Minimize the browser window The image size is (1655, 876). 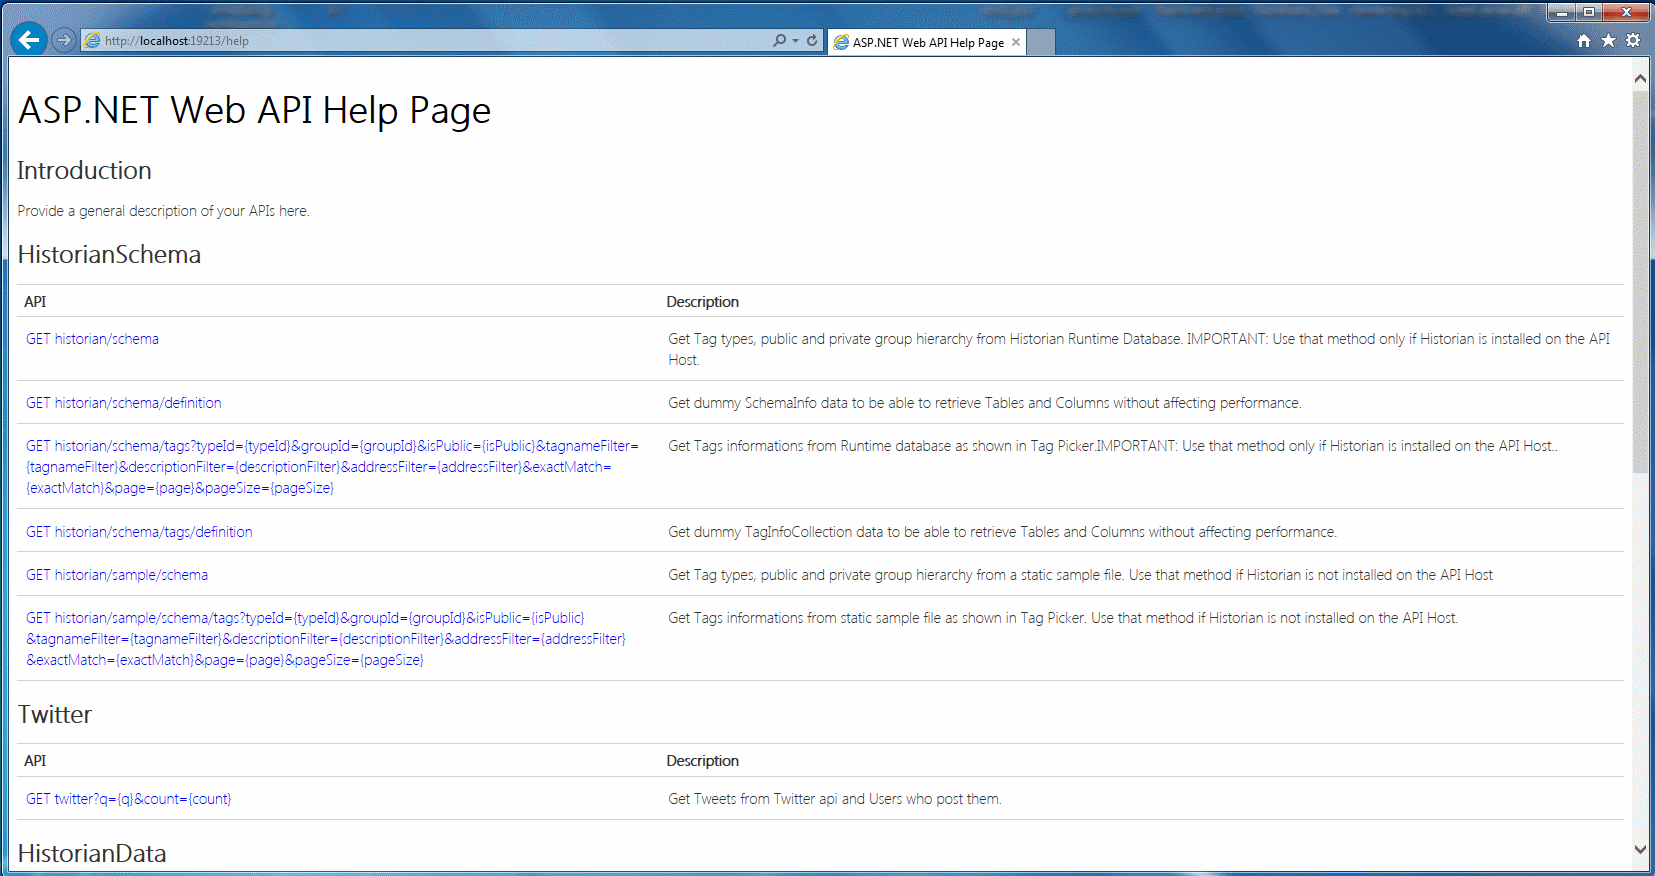(x=1561, y=12)
